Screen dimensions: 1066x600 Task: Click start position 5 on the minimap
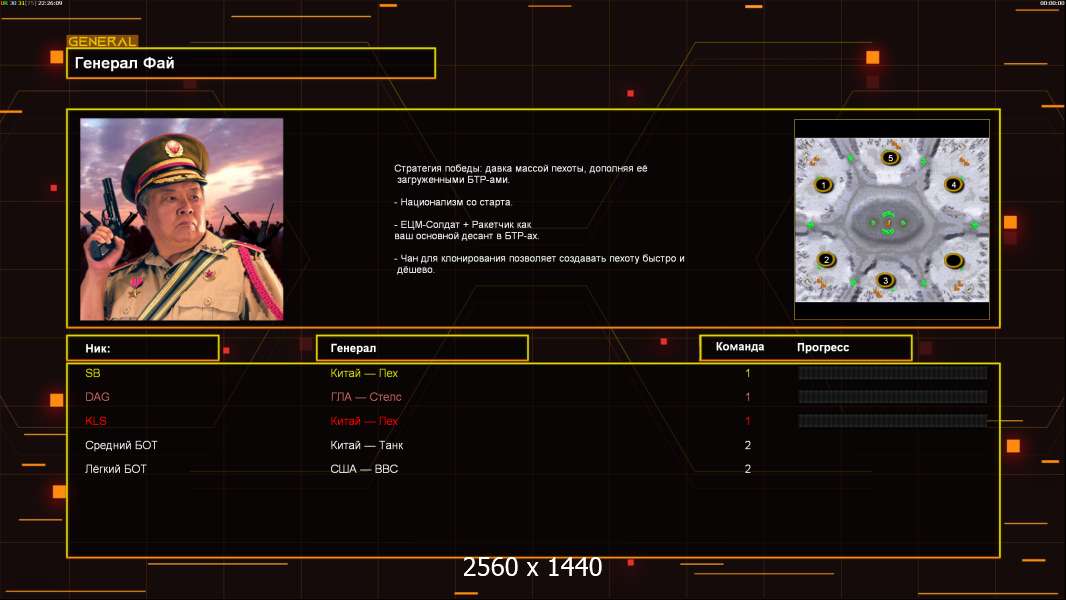(891, 158)
